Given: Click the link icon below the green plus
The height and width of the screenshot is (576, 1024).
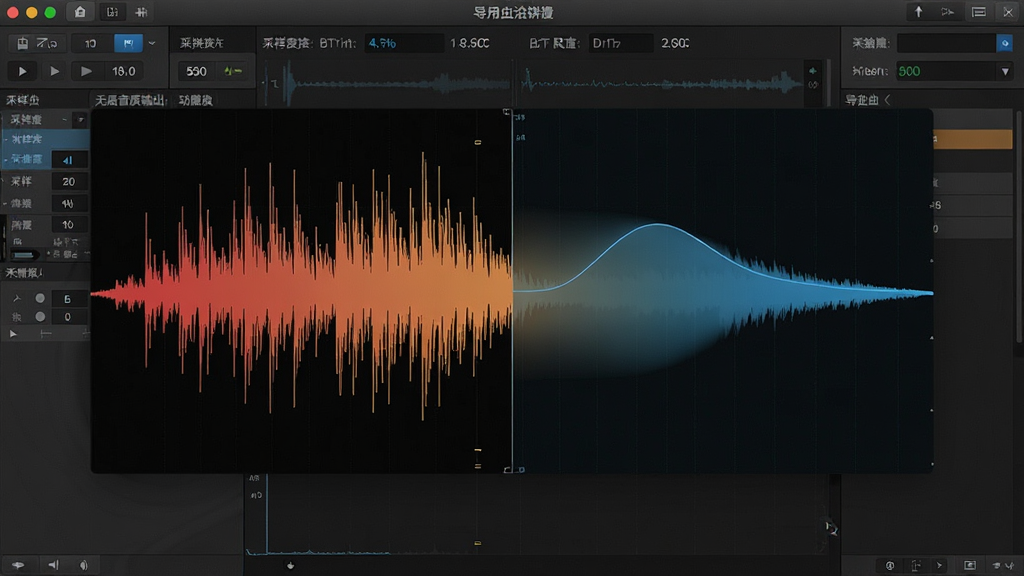Looking at the screenshot, I should pyautogui.click(x=812, y=85).
